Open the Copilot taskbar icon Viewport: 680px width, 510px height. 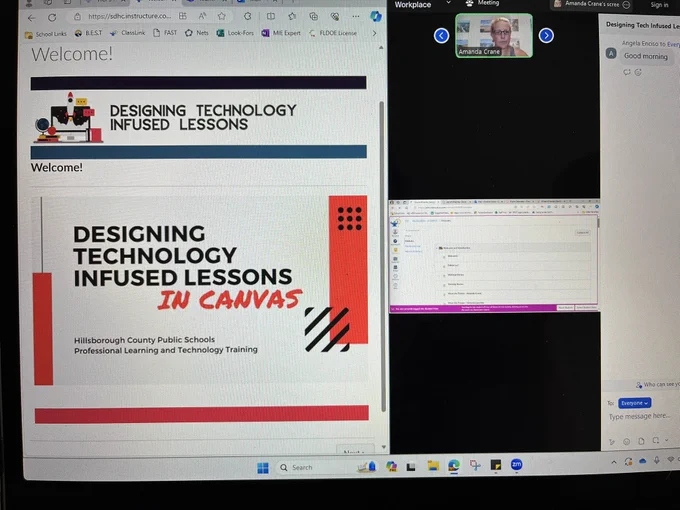pyautogui.click(x=391, y=467)
